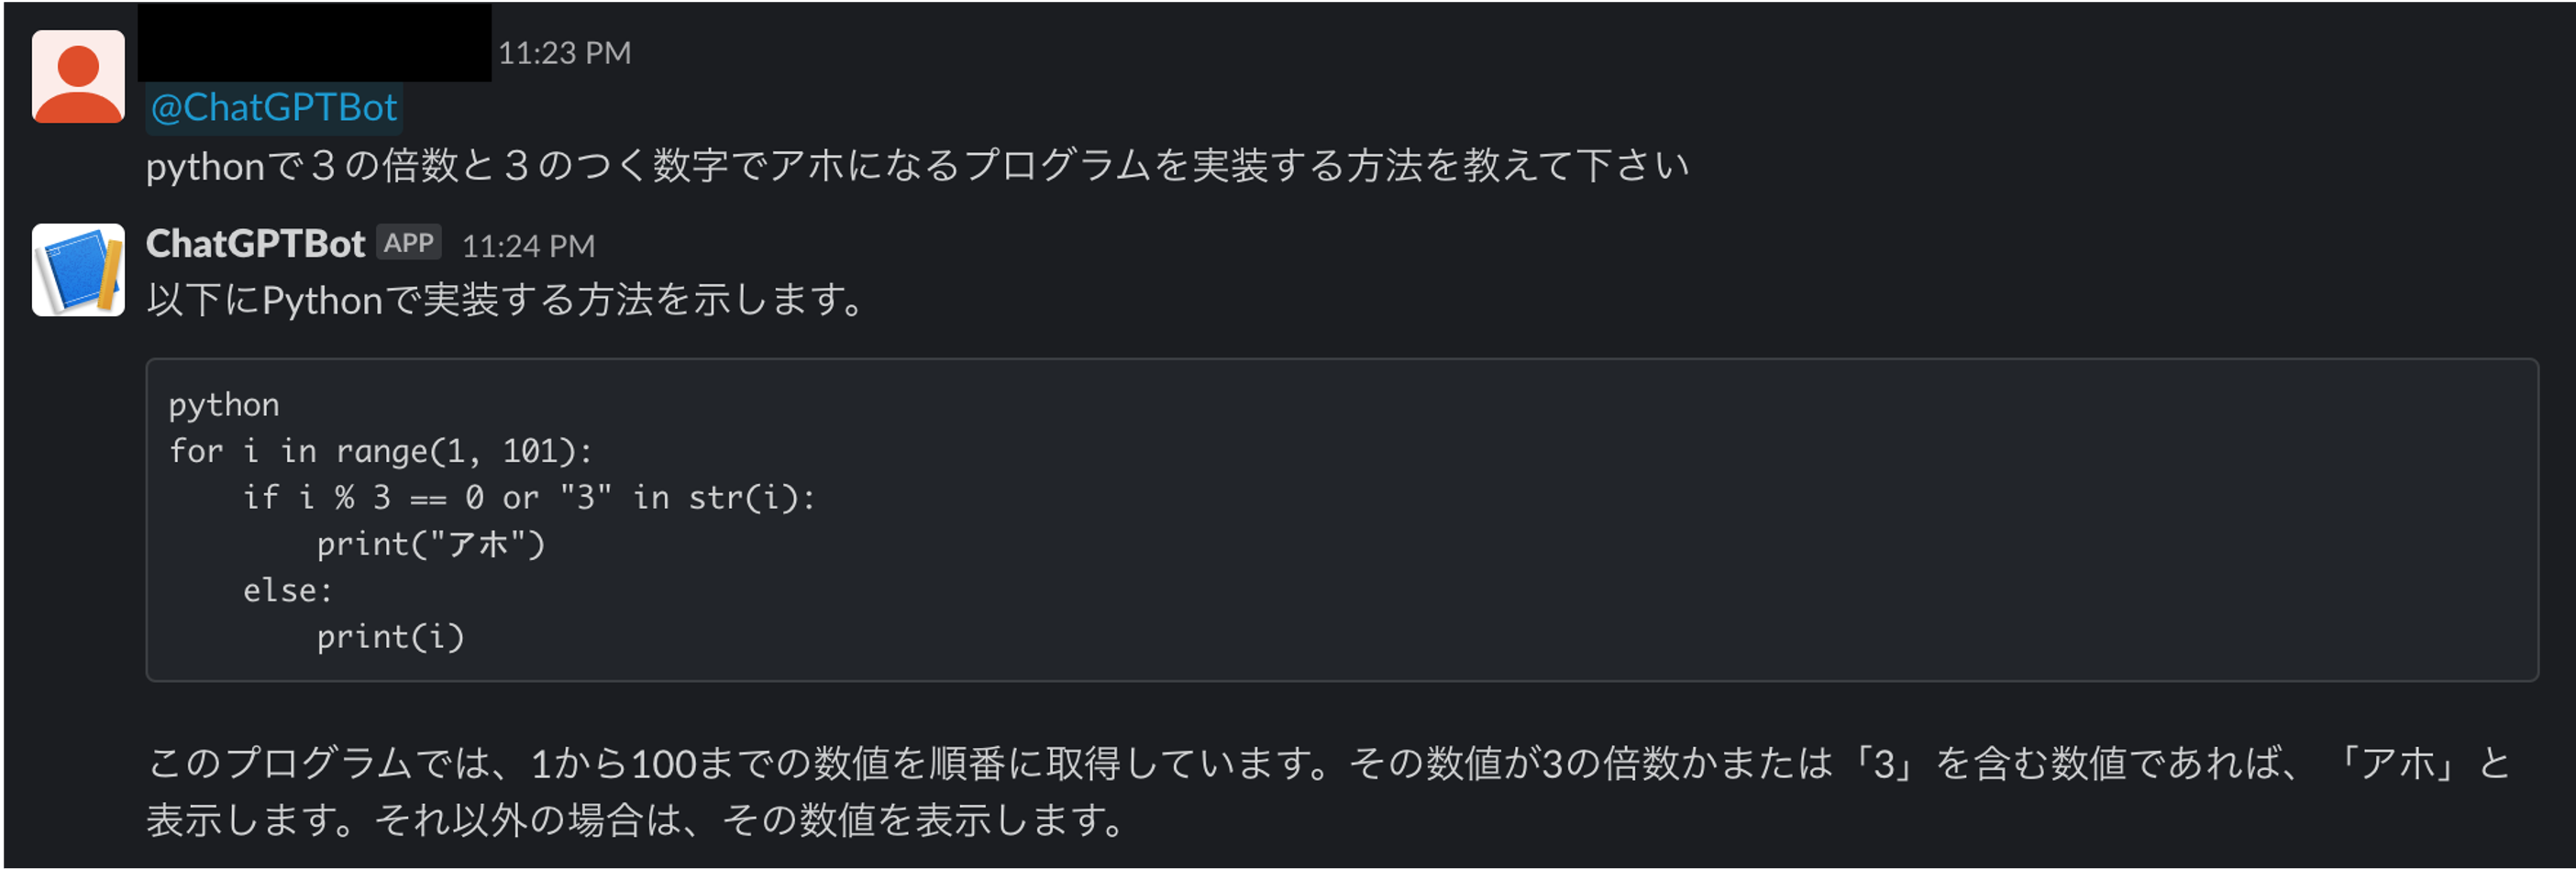The width and height of the screenshot is (2576, 869).
Task: Click the bot's intro sentence about Python
Action: (505, 297)
